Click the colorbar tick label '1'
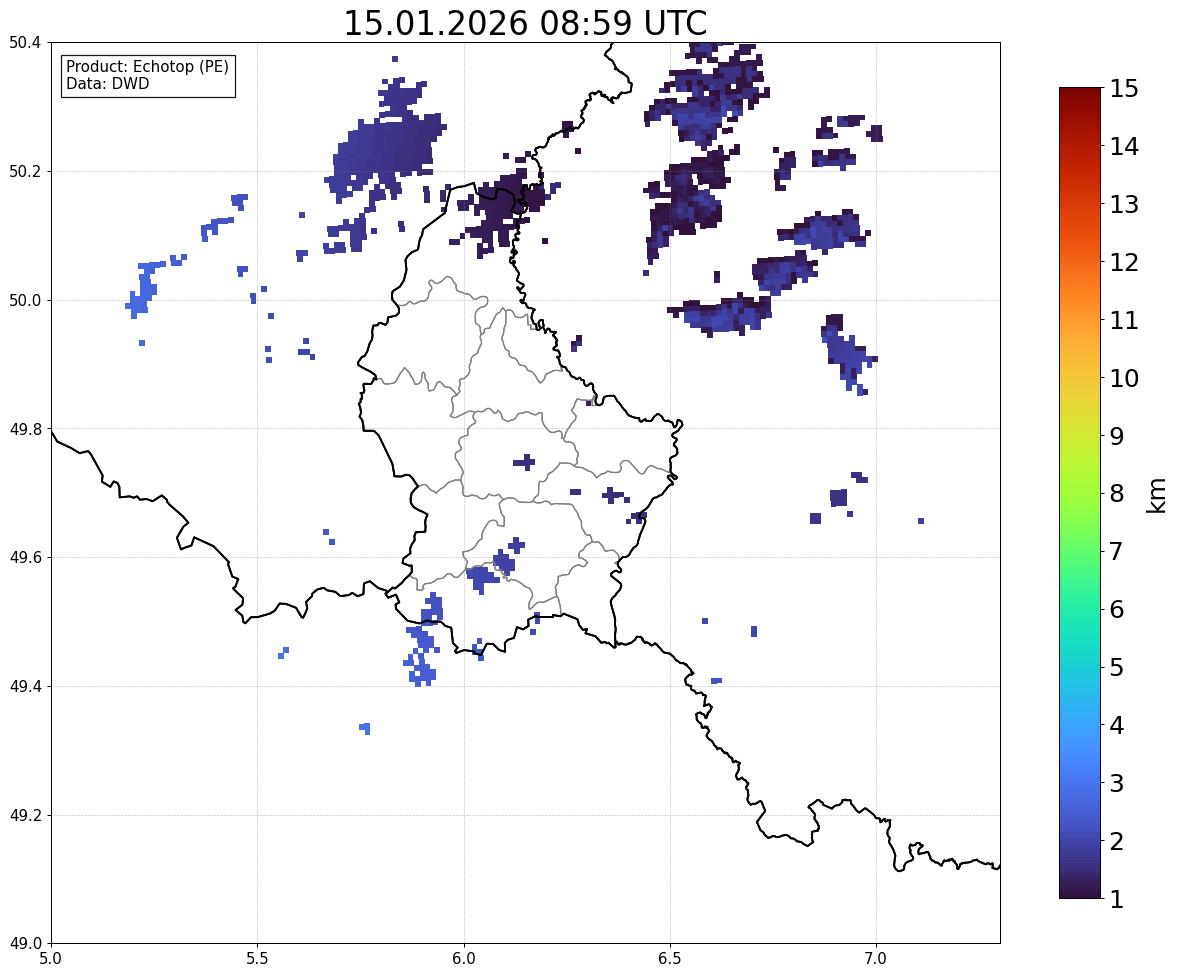Screen dimensions: 1178x976 click(1117, 899)
